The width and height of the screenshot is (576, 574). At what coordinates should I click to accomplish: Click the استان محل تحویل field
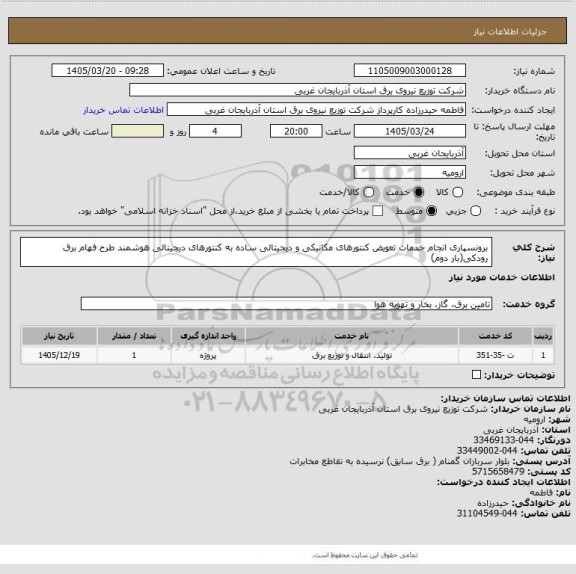coord(410,153)
